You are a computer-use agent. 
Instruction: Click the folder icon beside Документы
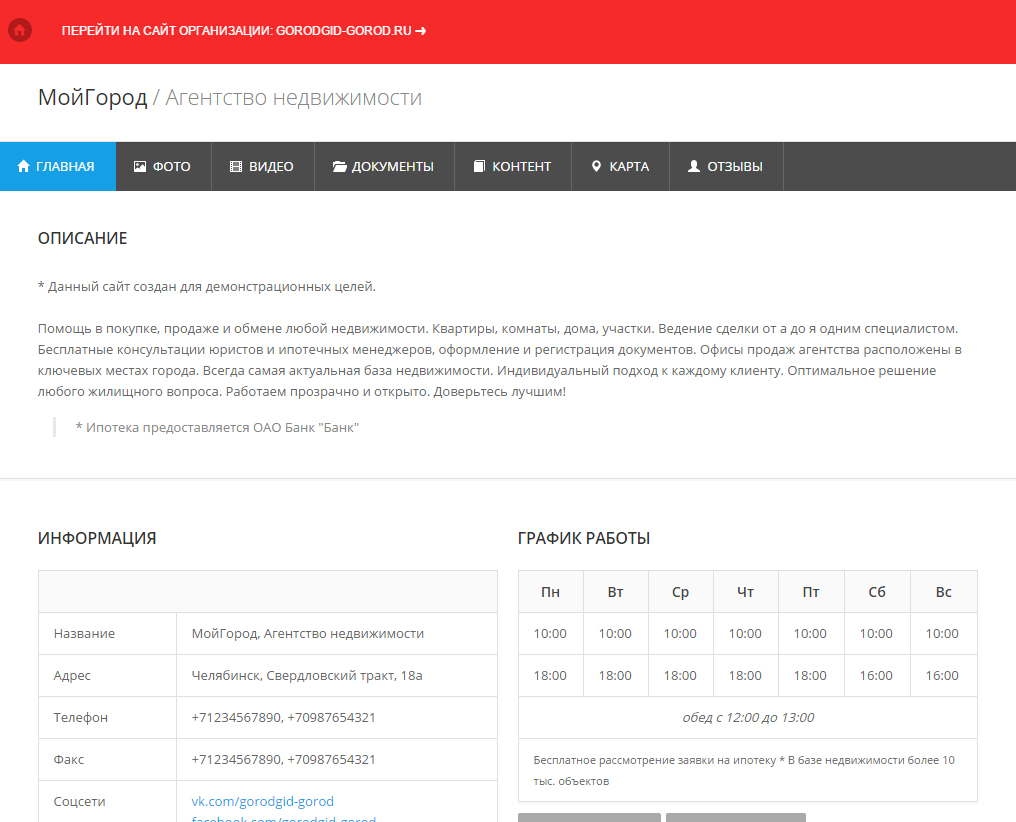point(339,167)
